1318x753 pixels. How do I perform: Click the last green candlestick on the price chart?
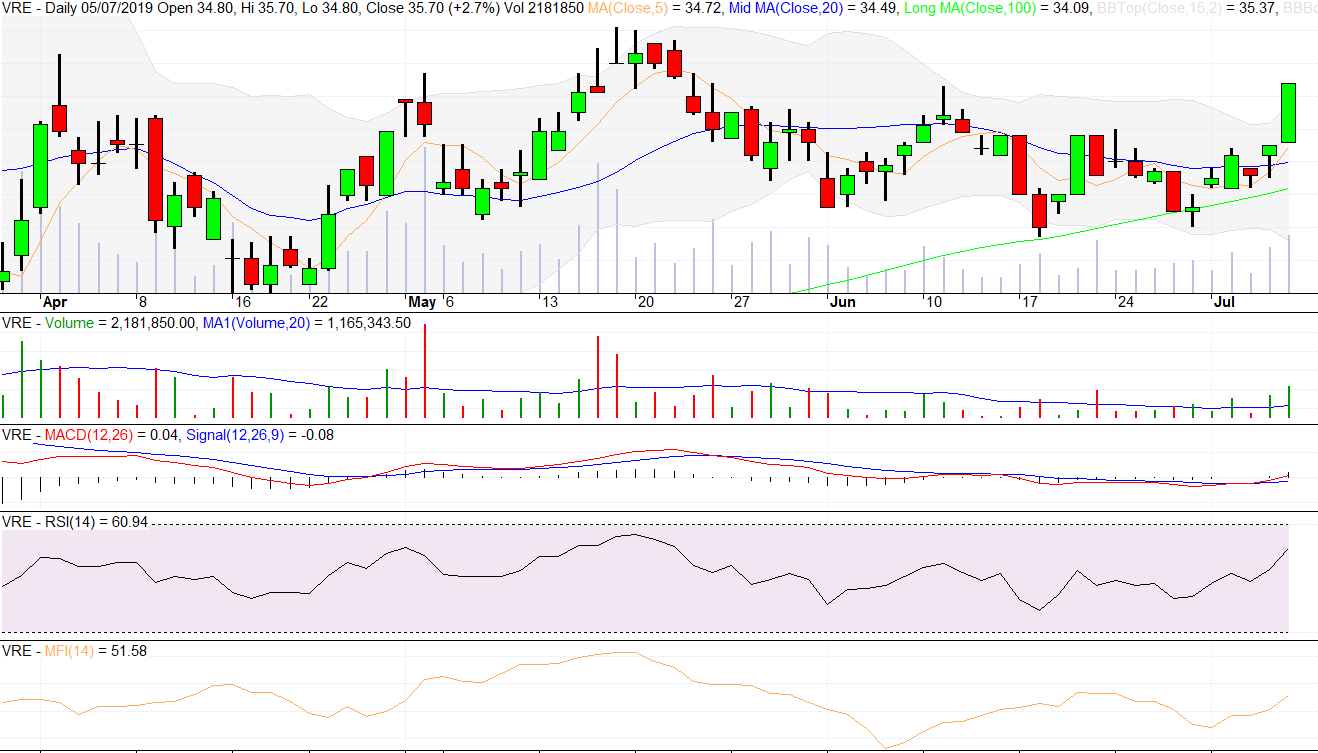tap(1288, 113)
